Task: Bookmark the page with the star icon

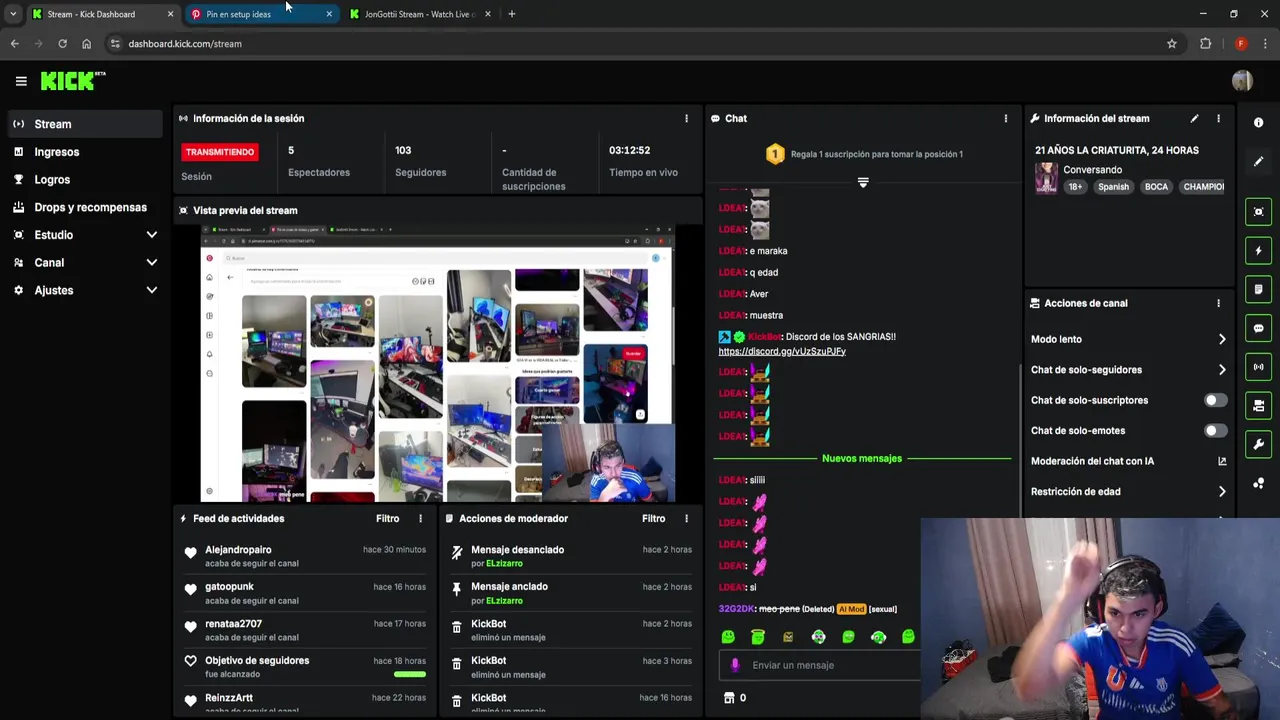Action: [x=1172, y=44]
